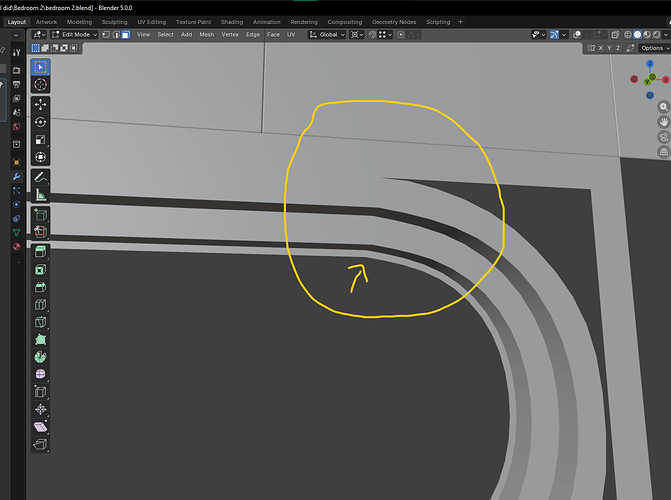The height and width of the screenshot is (500, 671).
Task: Toggle face select mode
Action: [126, 35]
